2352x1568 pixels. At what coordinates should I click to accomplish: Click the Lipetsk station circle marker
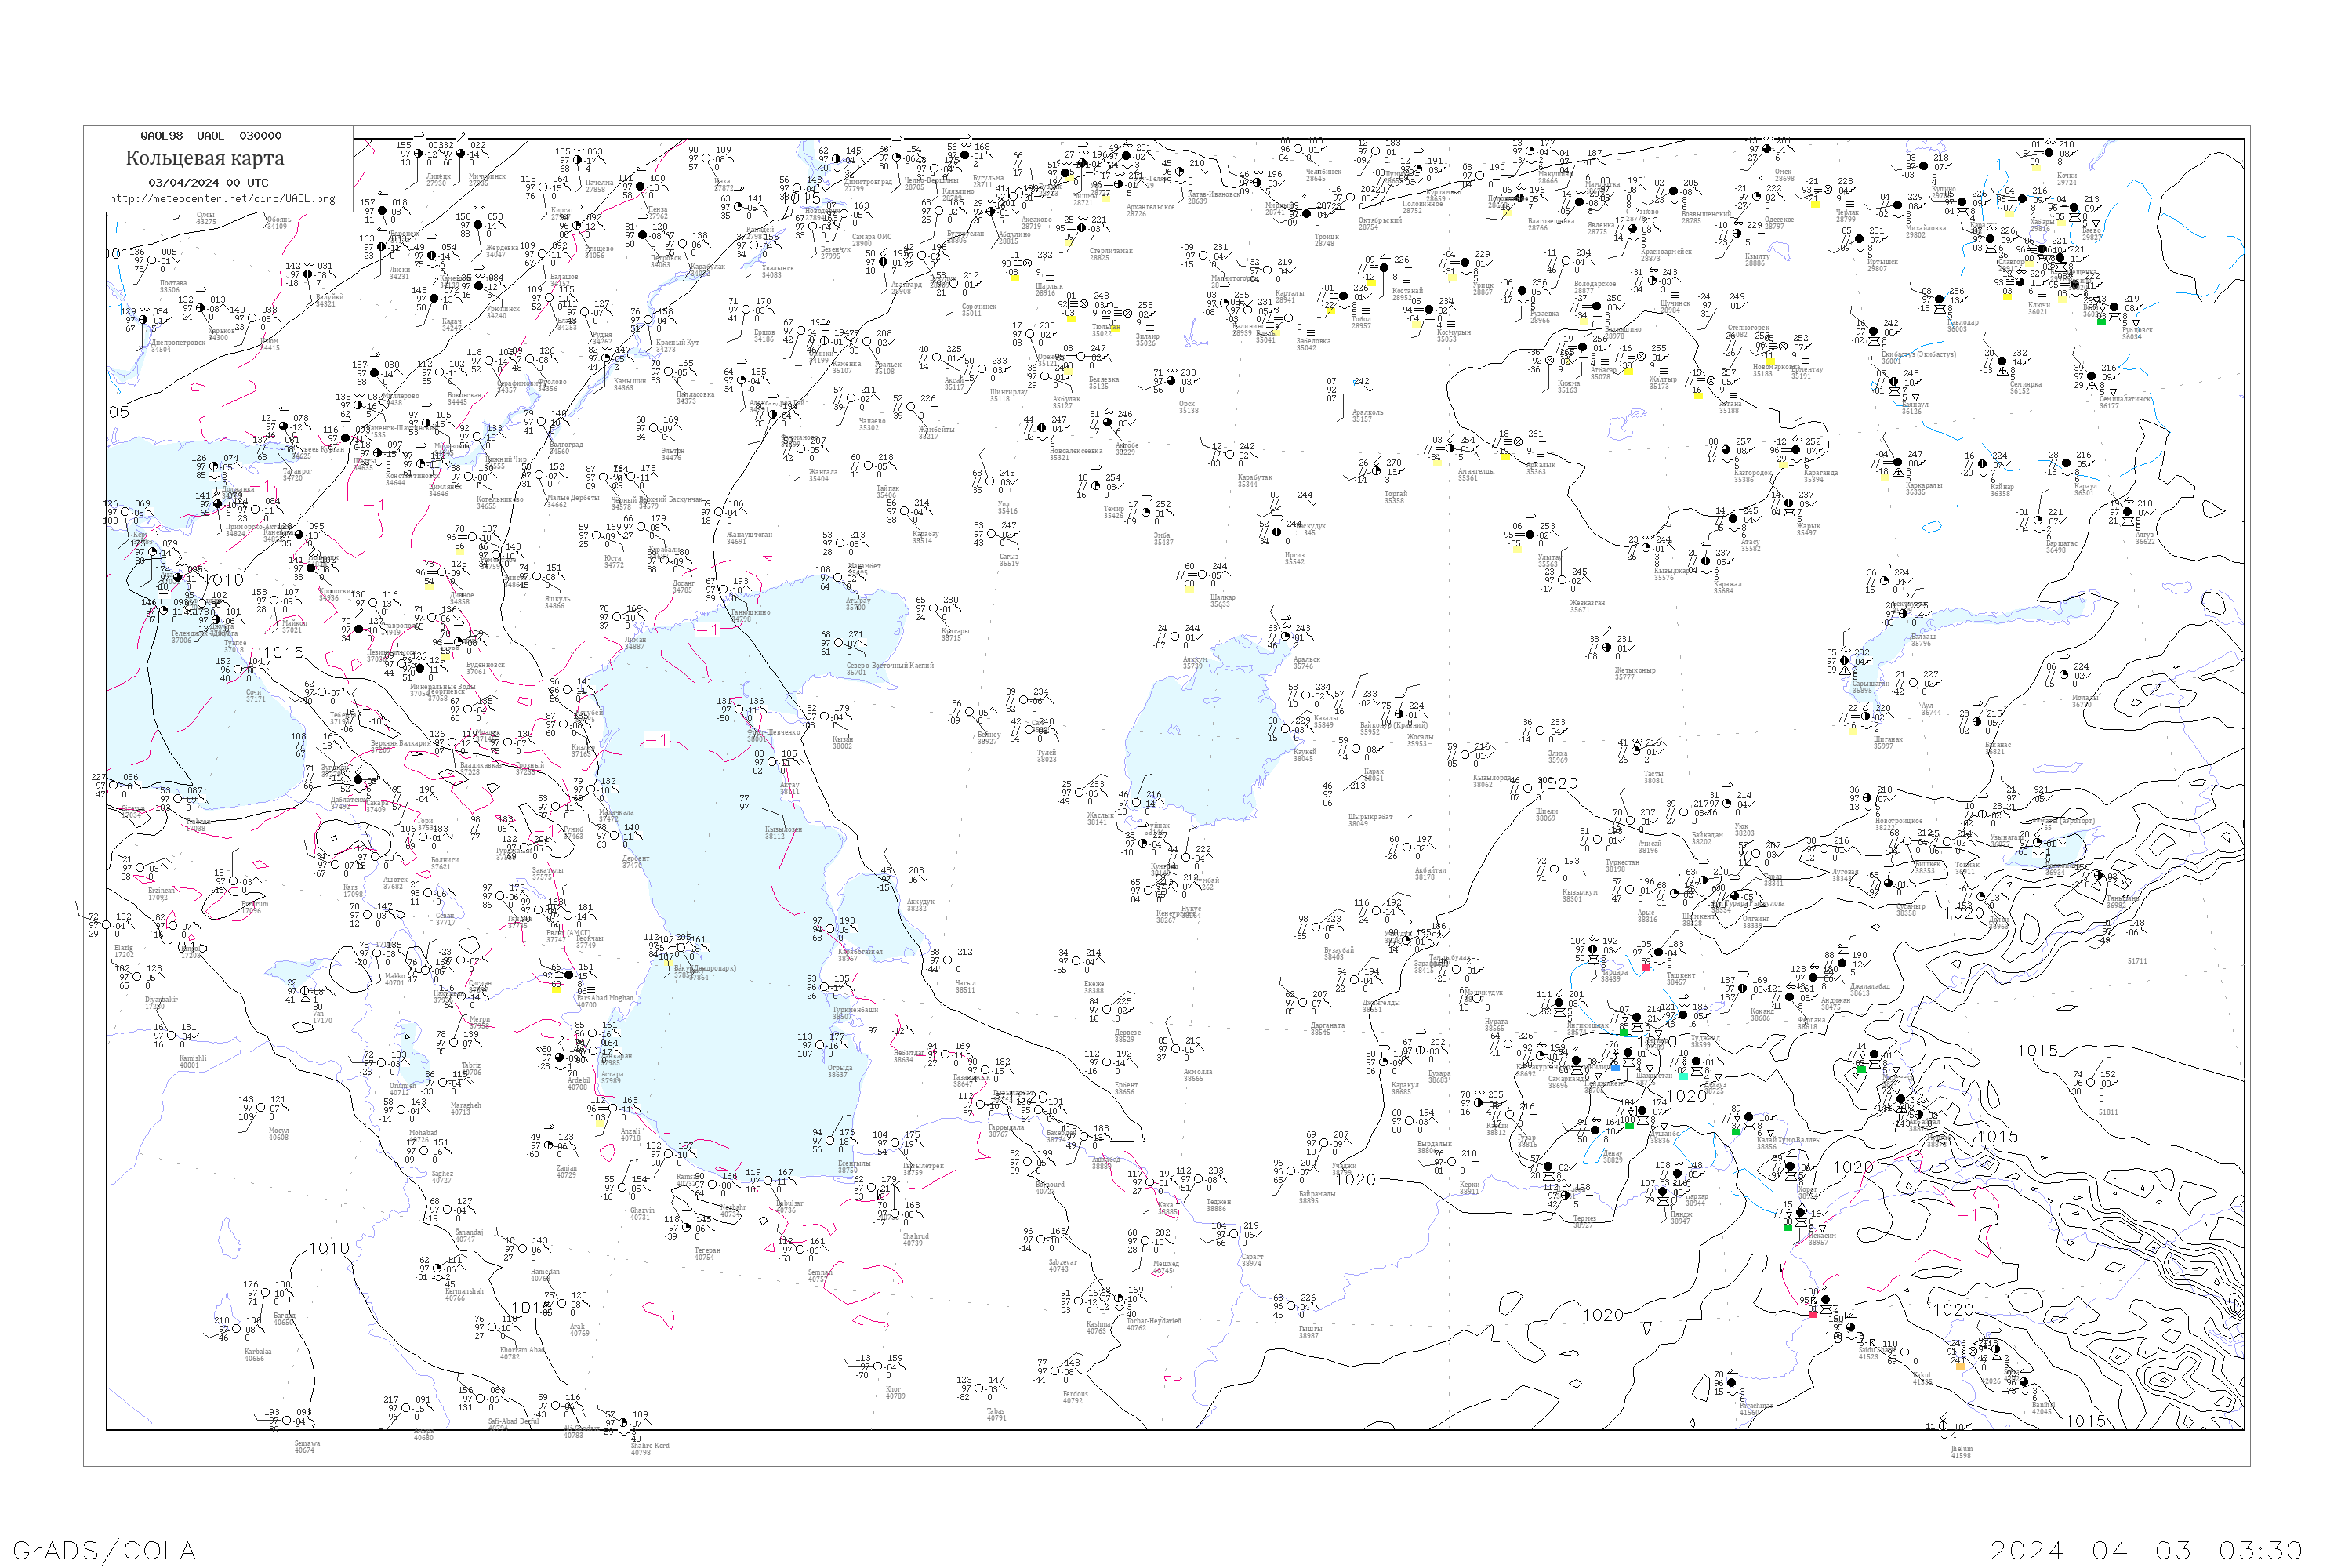click(x=418, y=154)
